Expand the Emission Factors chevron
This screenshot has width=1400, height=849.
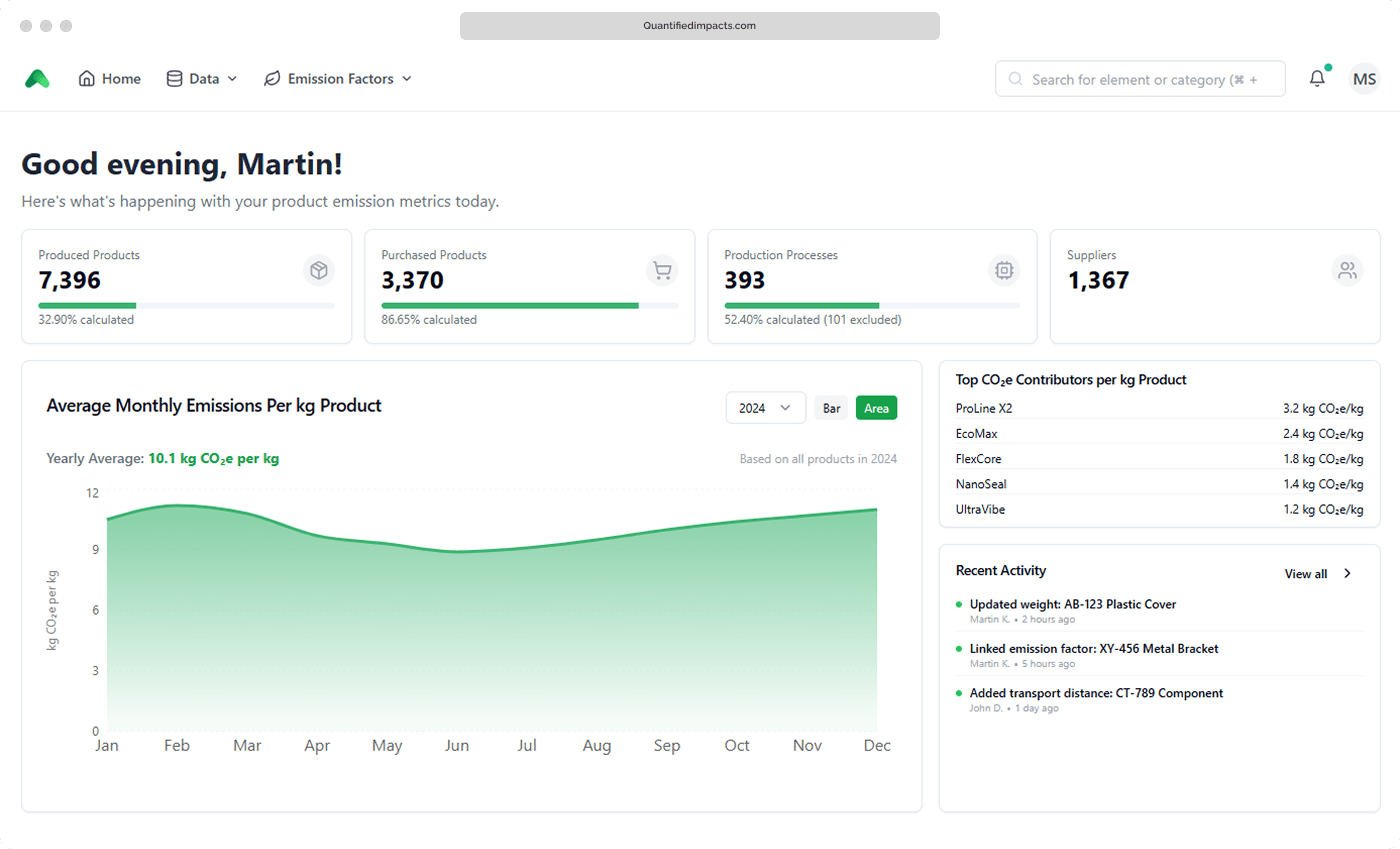point(407,79)
